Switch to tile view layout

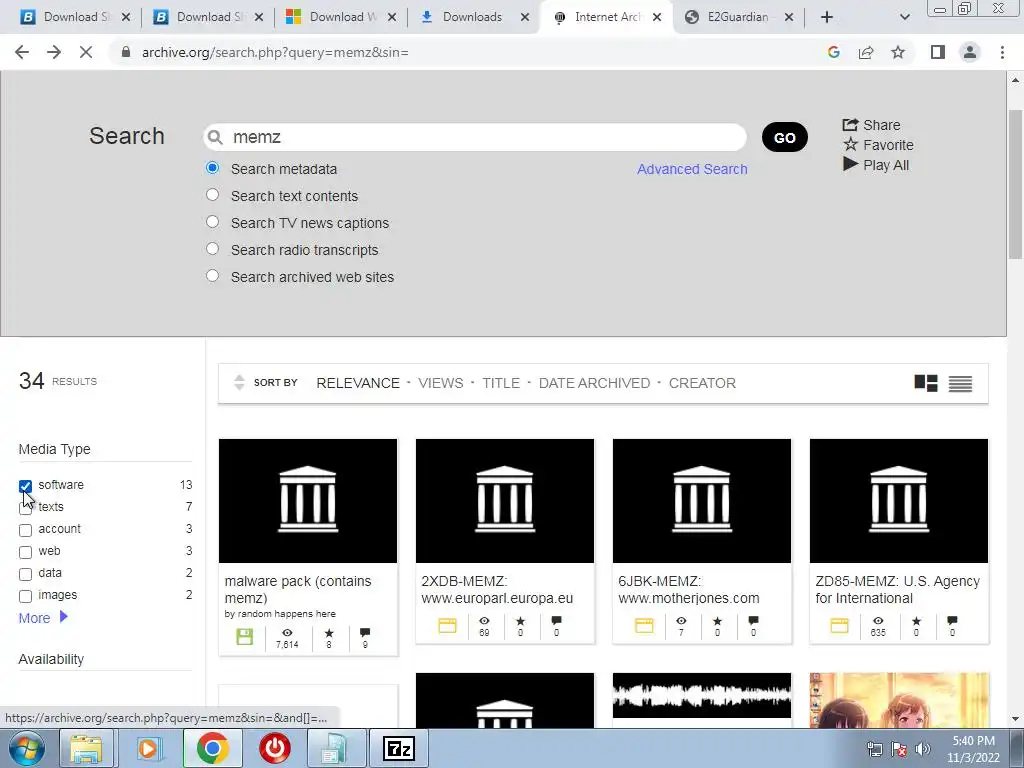[925, 383]
